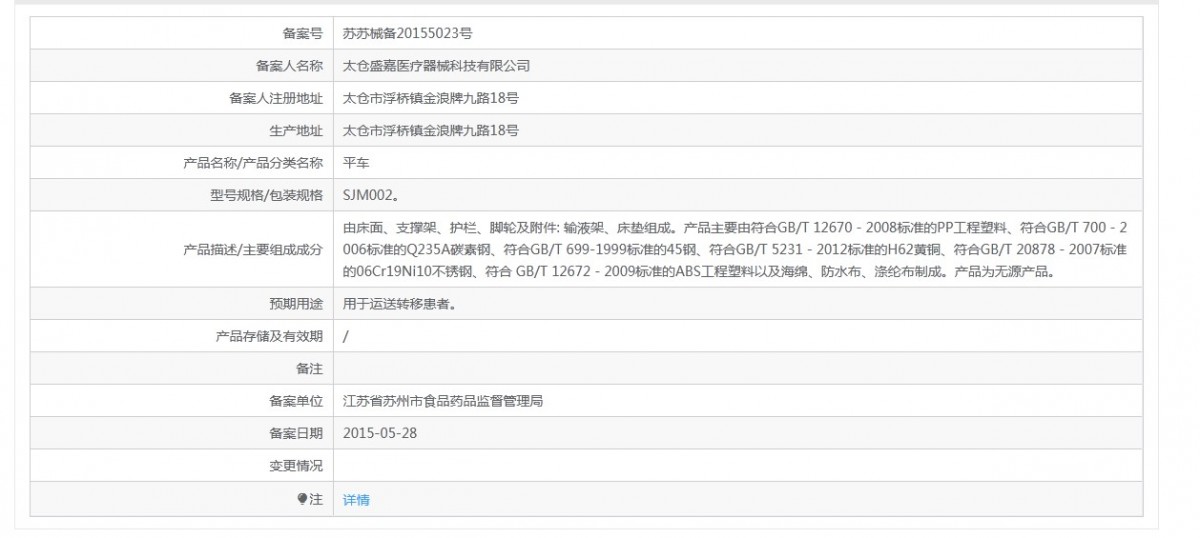
Task: Click the 生产地址 field label
Action: (x=296, y=131)
